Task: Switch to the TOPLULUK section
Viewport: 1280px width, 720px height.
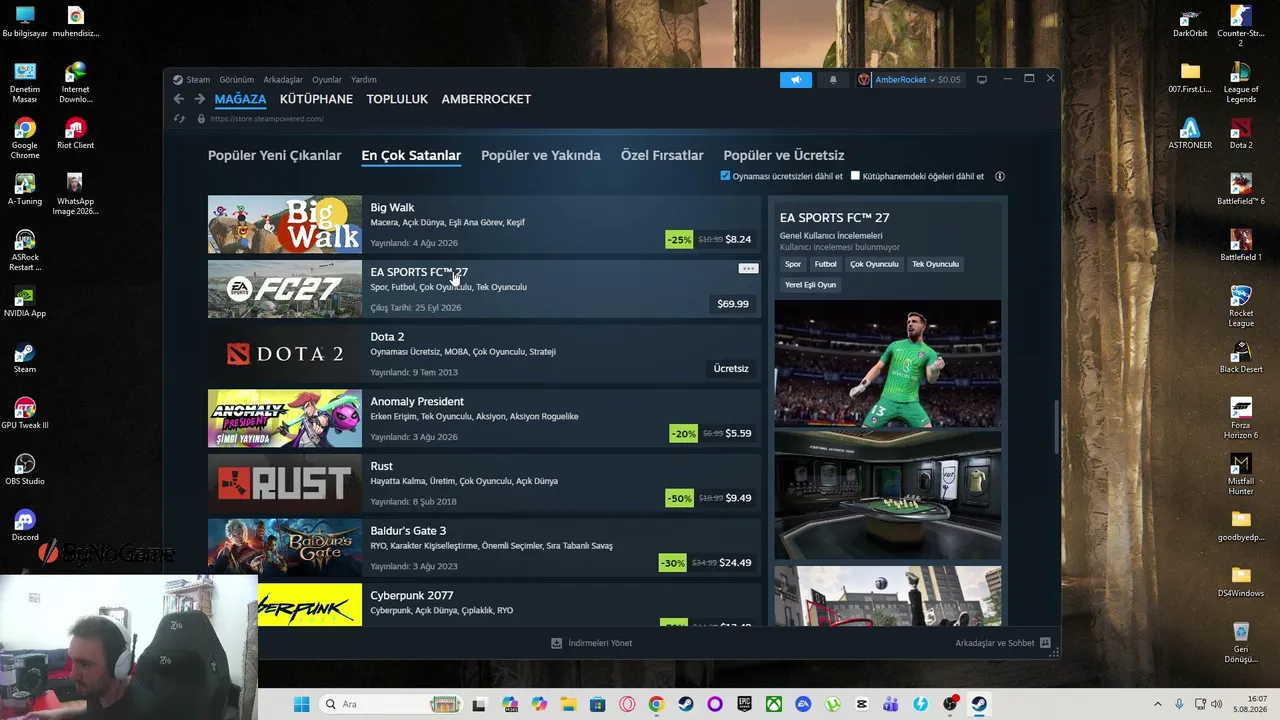Action: click(397, 99)
